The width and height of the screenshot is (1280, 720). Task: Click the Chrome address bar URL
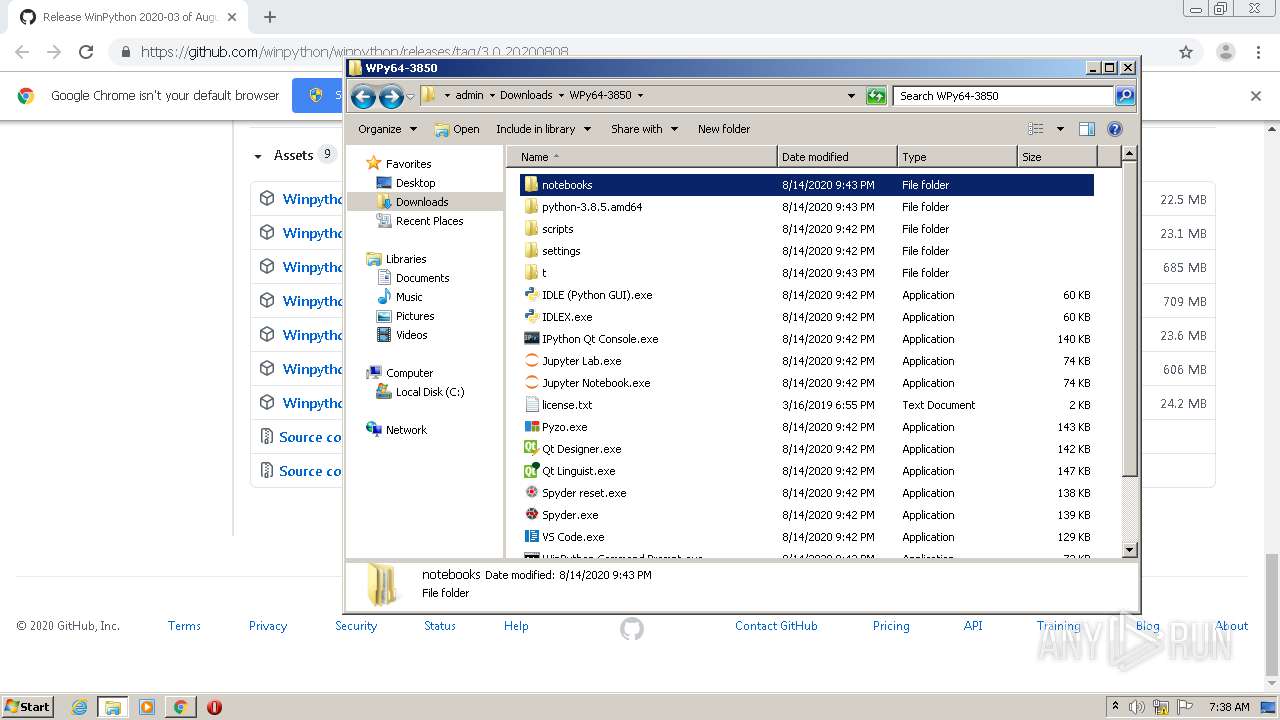[355, 52]
